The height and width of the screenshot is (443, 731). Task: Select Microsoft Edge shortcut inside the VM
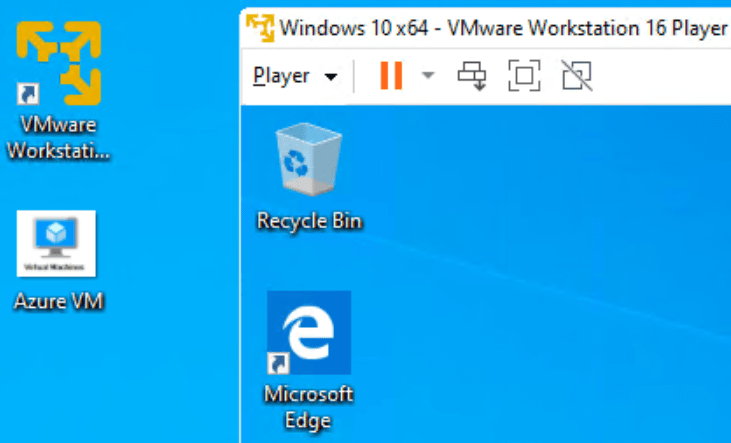click(x=309, y=332)
